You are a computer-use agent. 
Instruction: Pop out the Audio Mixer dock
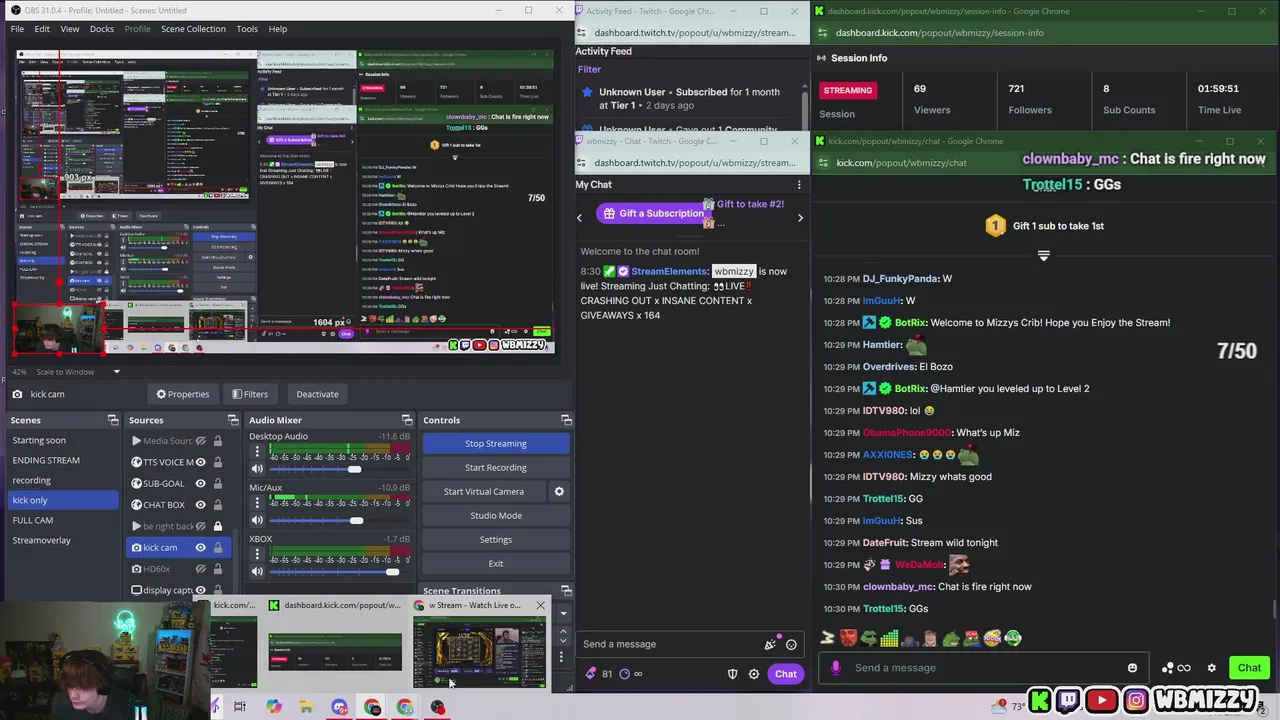coord(407,420)
